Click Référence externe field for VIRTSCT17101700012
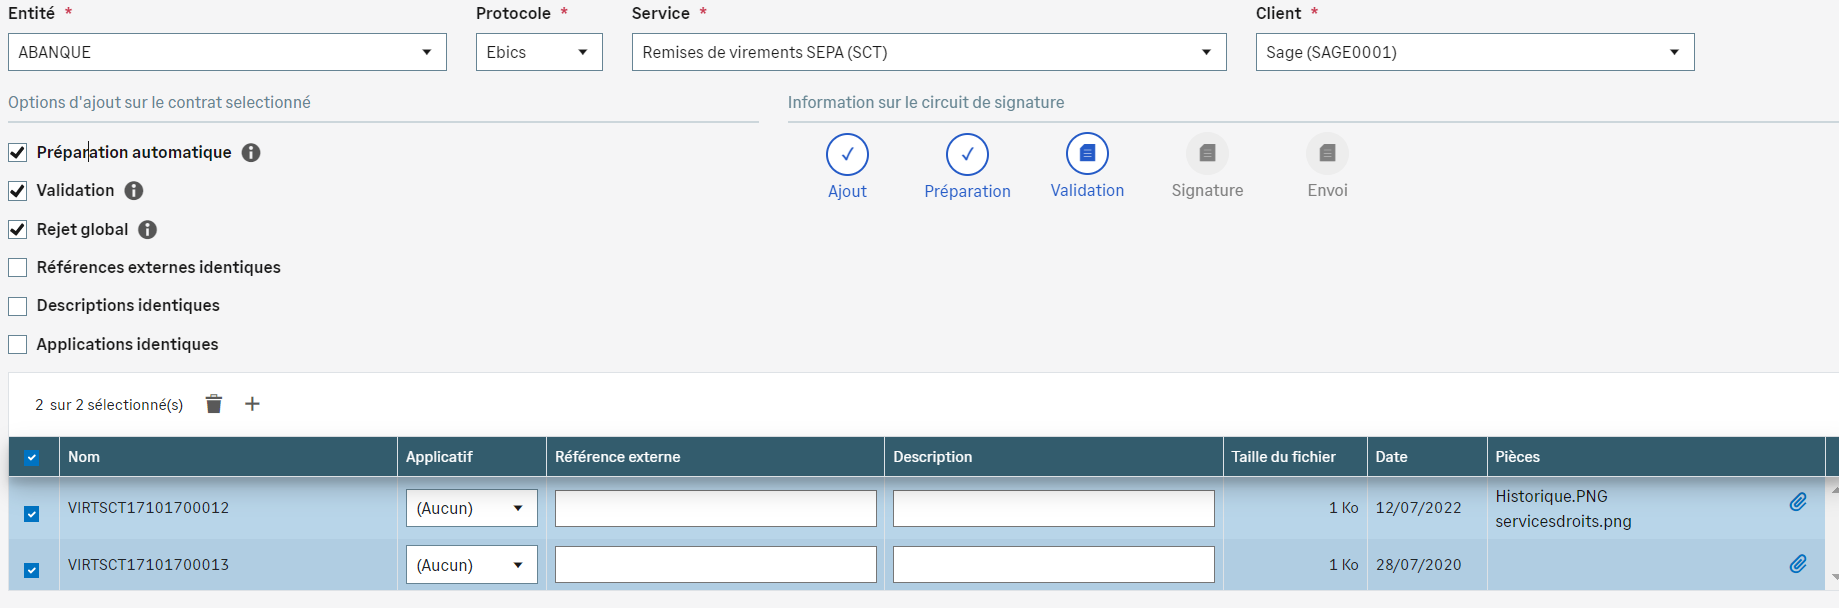1839x608 pixels. (715, 508)
